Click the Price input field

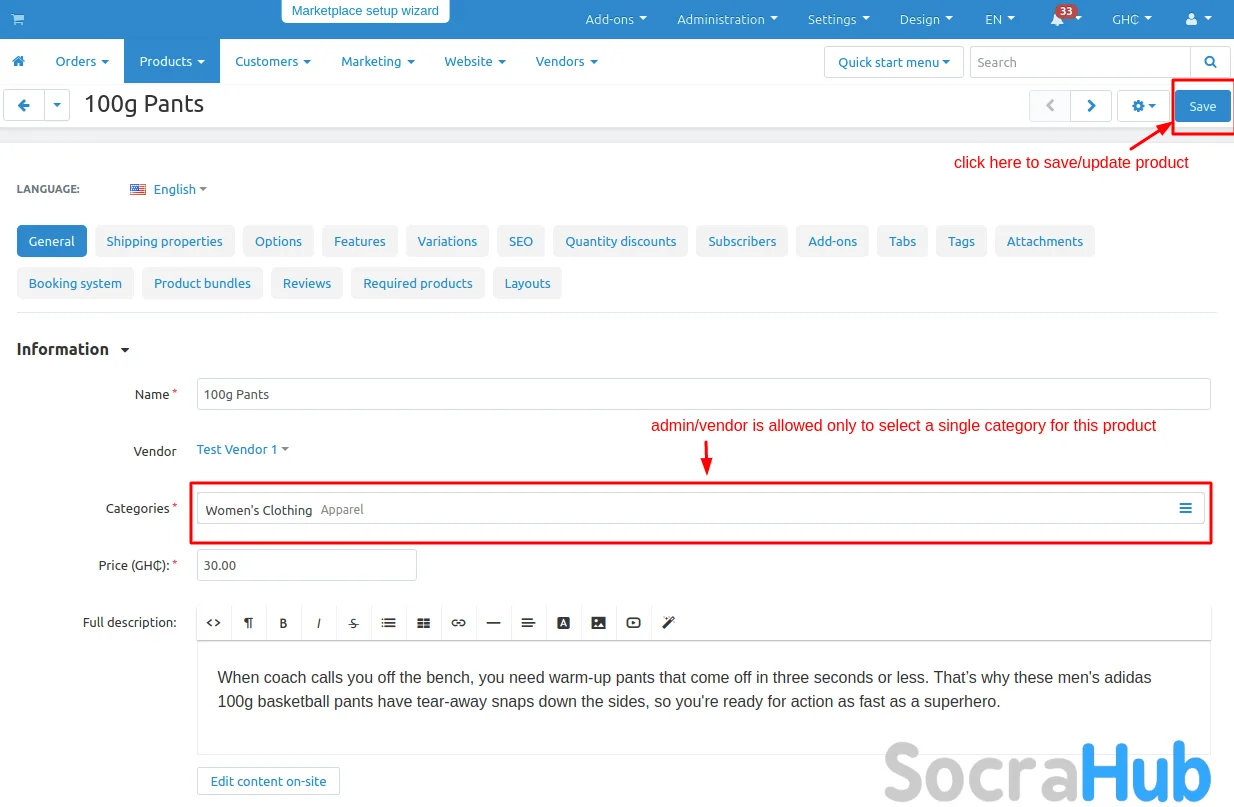[x=306, y=565]
